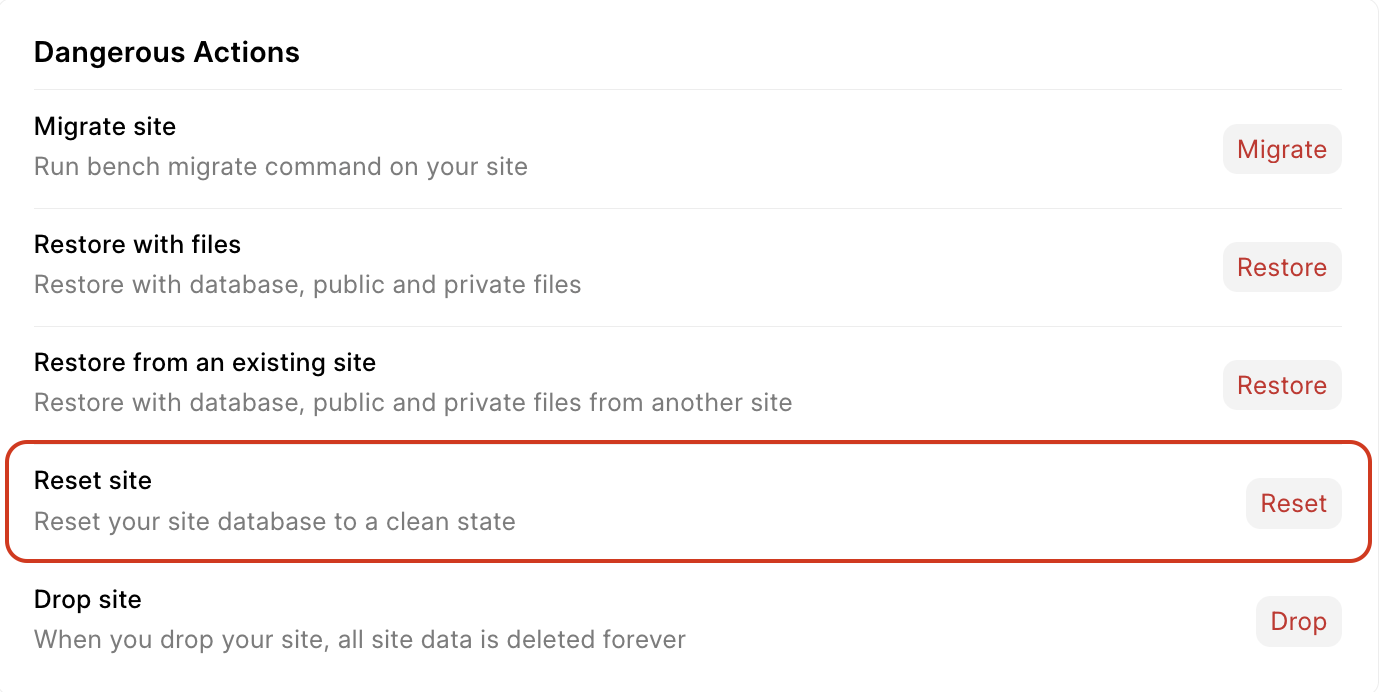Click the red Reset button
Image resolution: width=1390 pixels, height=692 pixels.
click(x=1293, y=503)
